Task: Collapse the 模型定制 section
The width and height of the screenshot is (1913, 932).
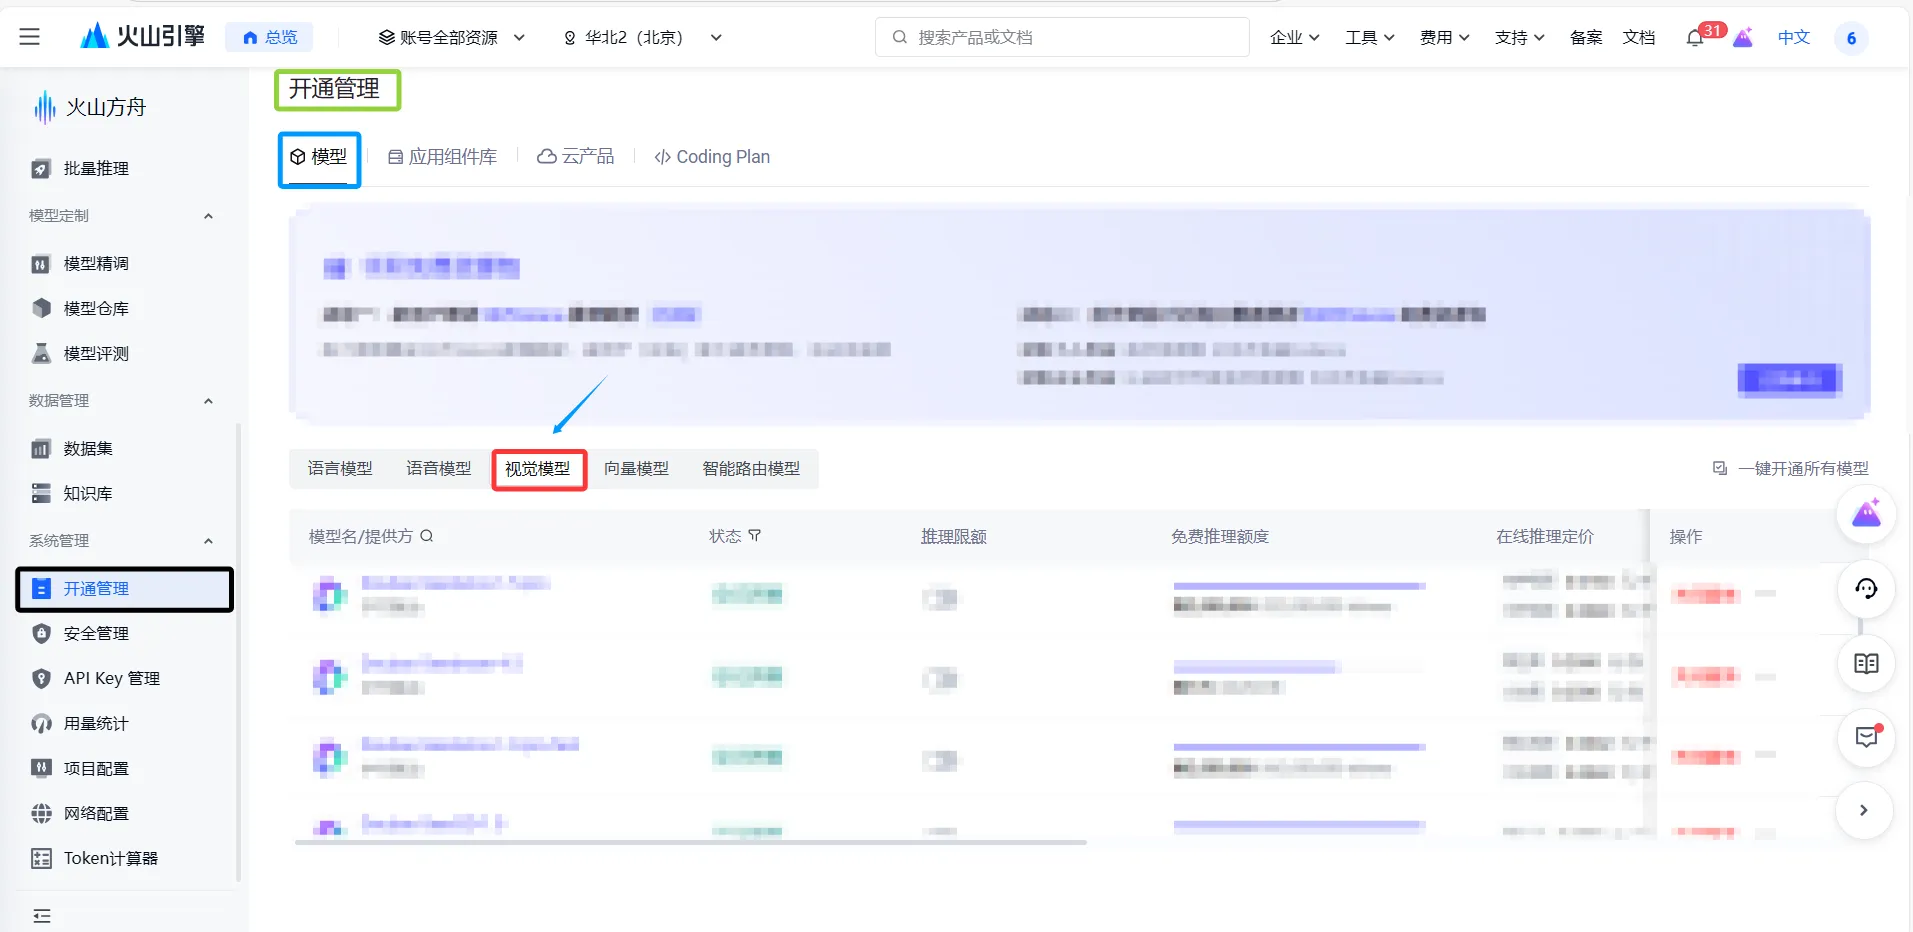Action: click(208, 215)
